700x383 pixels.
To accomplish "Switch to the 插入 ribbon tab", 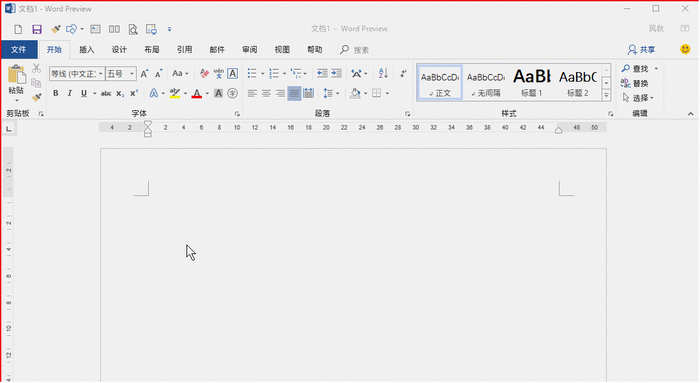I will coord(87,50).
